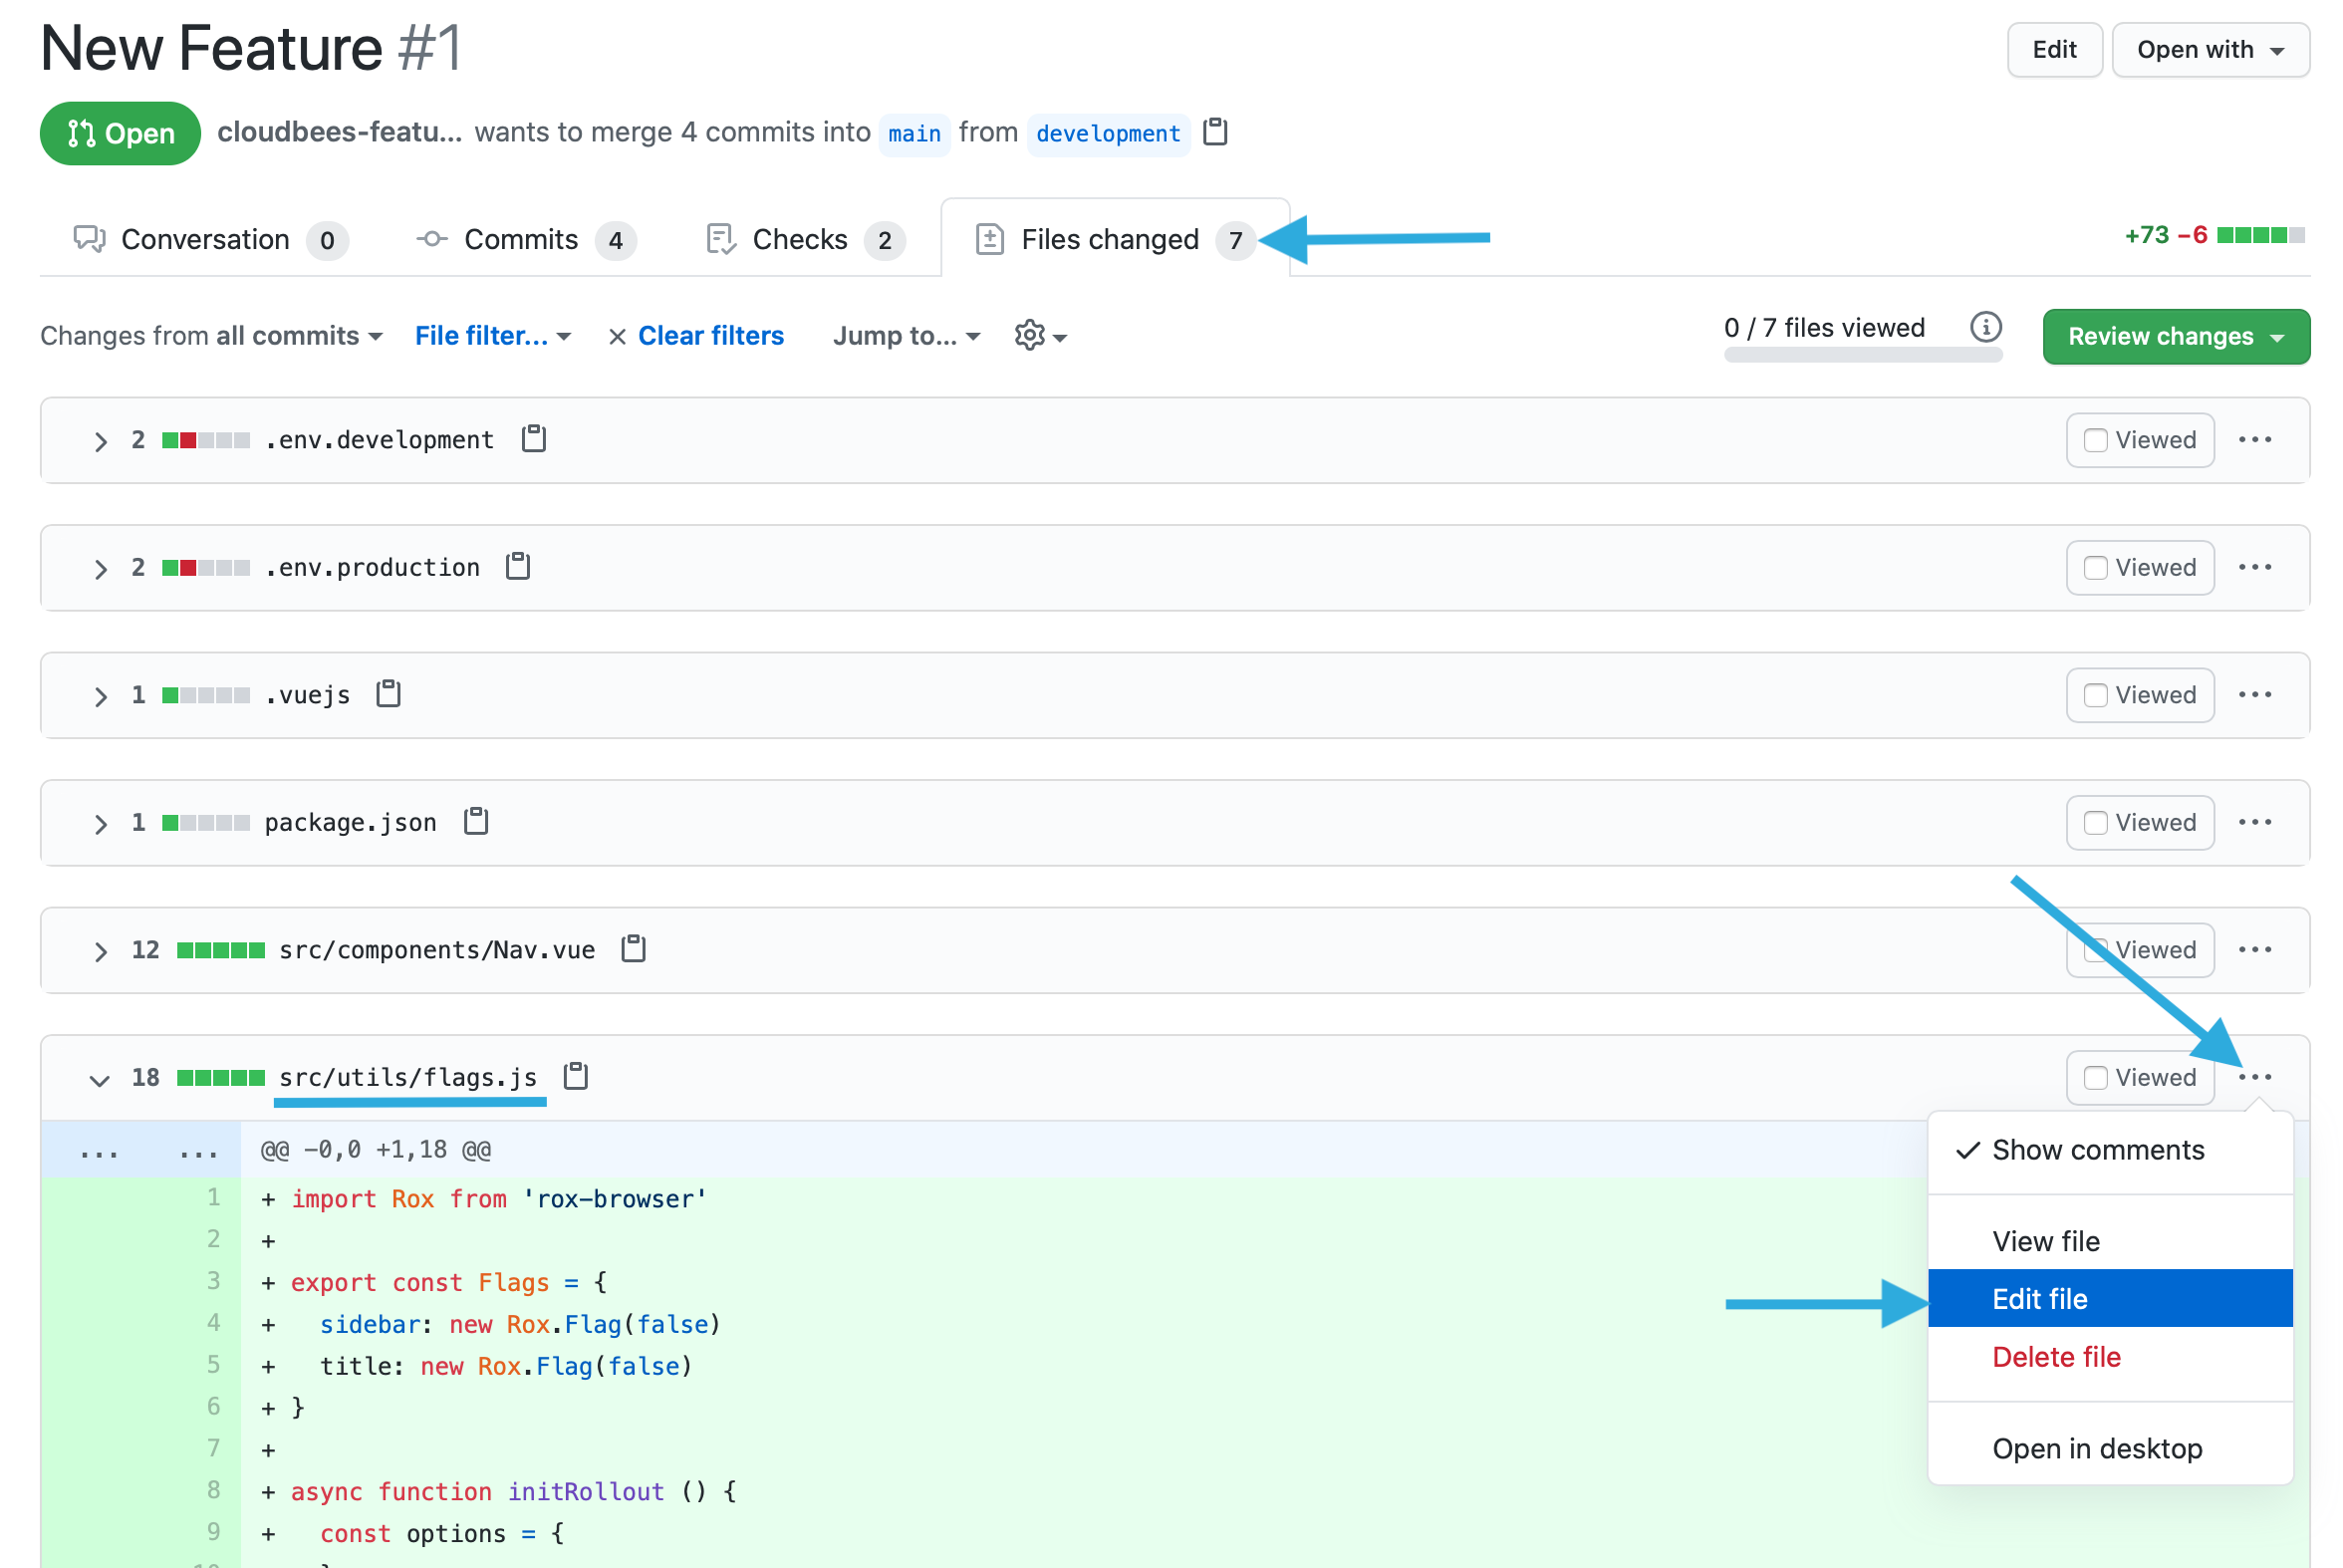Click the settings gear icon for diff options
The height and width of the screenshot is (1568, 2343).
point(1034,333)
